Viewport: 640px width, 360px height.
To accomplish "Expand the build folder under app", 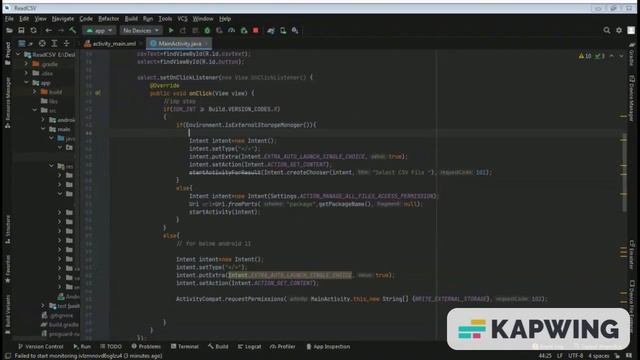I will point(35,92).
